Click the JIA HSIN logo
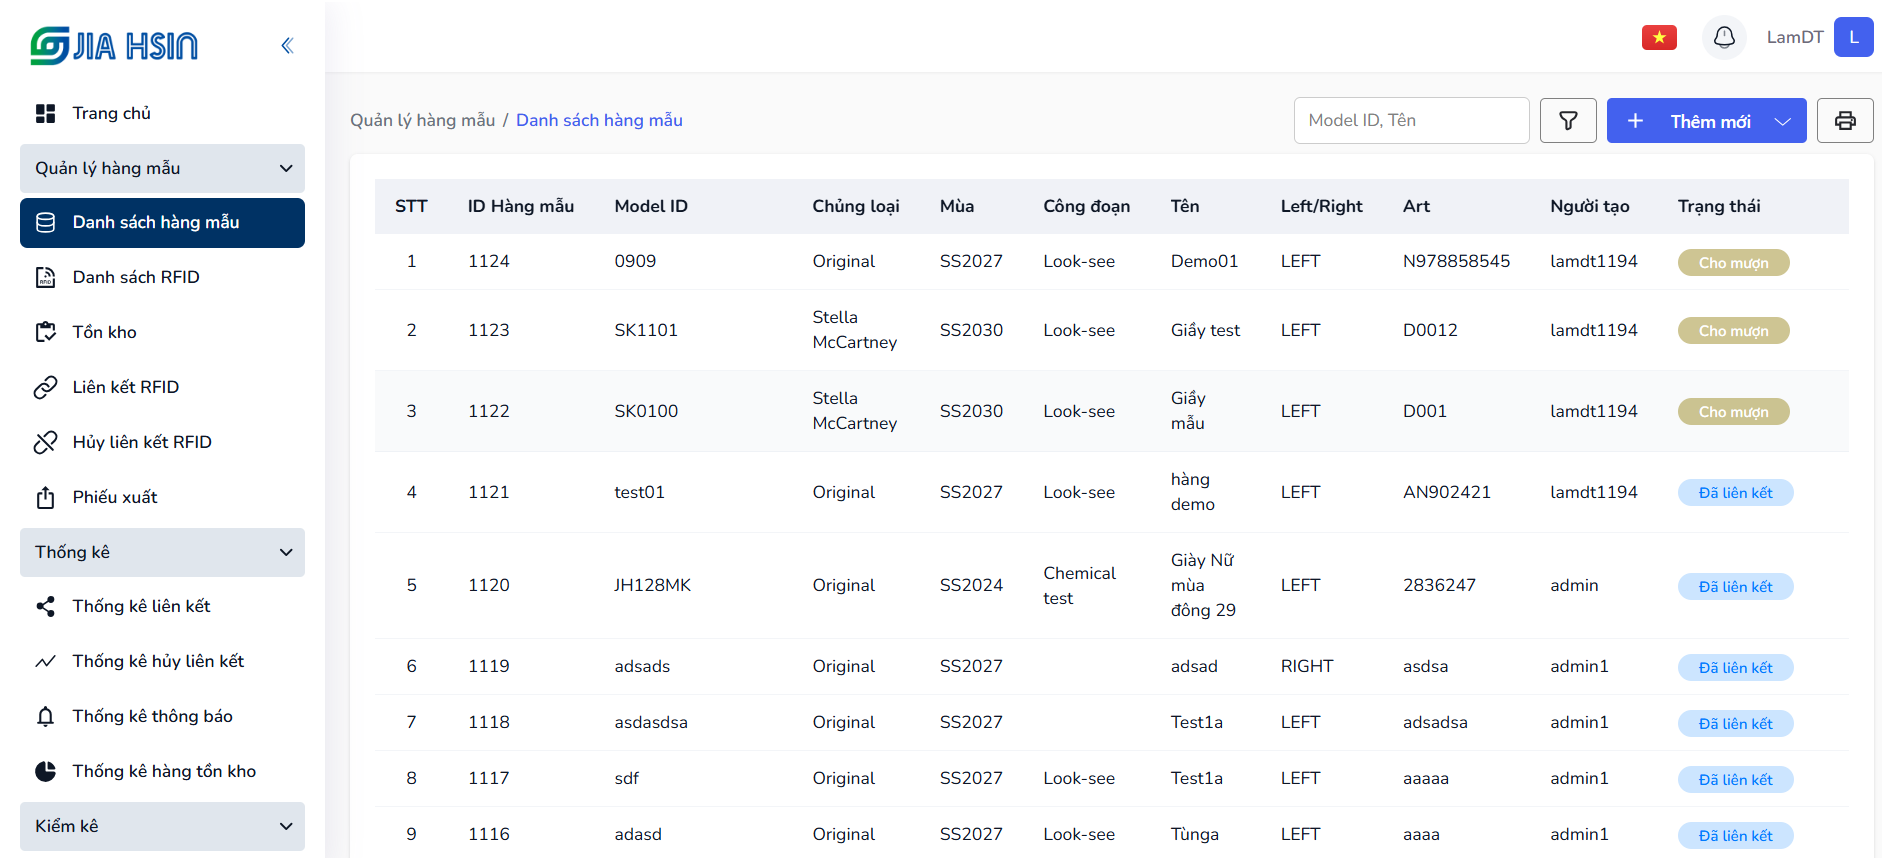The width and height of the screenshot is (1882, 858). (114, 46)
